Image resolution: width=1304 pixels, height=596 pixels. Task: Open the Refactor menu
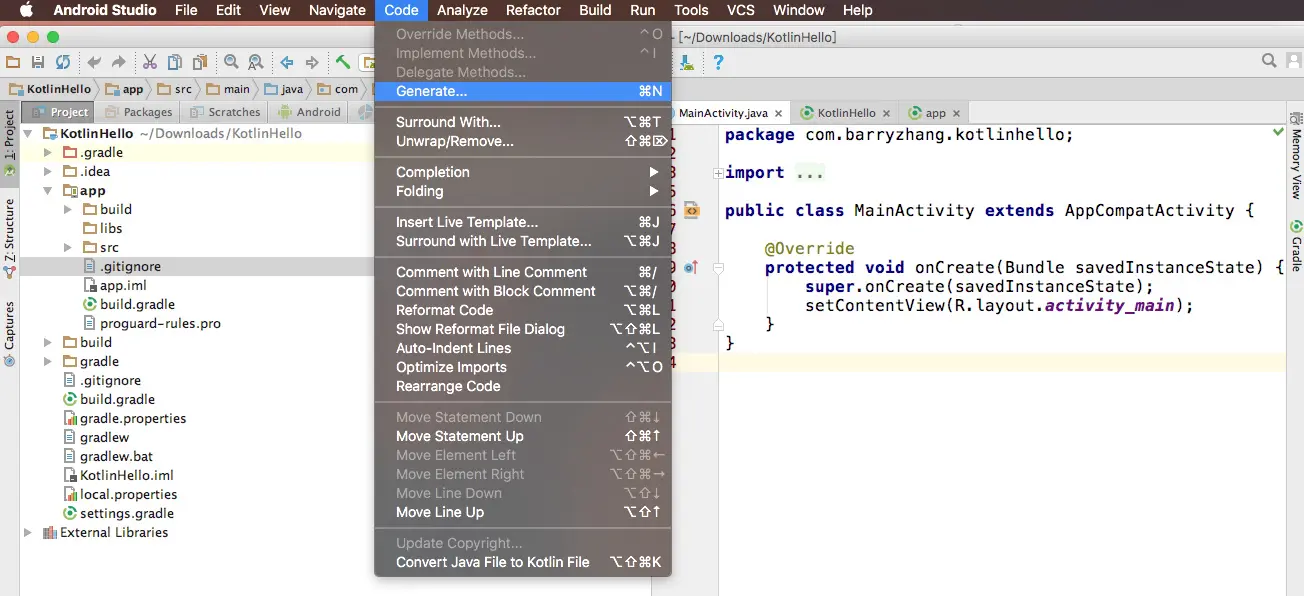[x=533, y=10]
